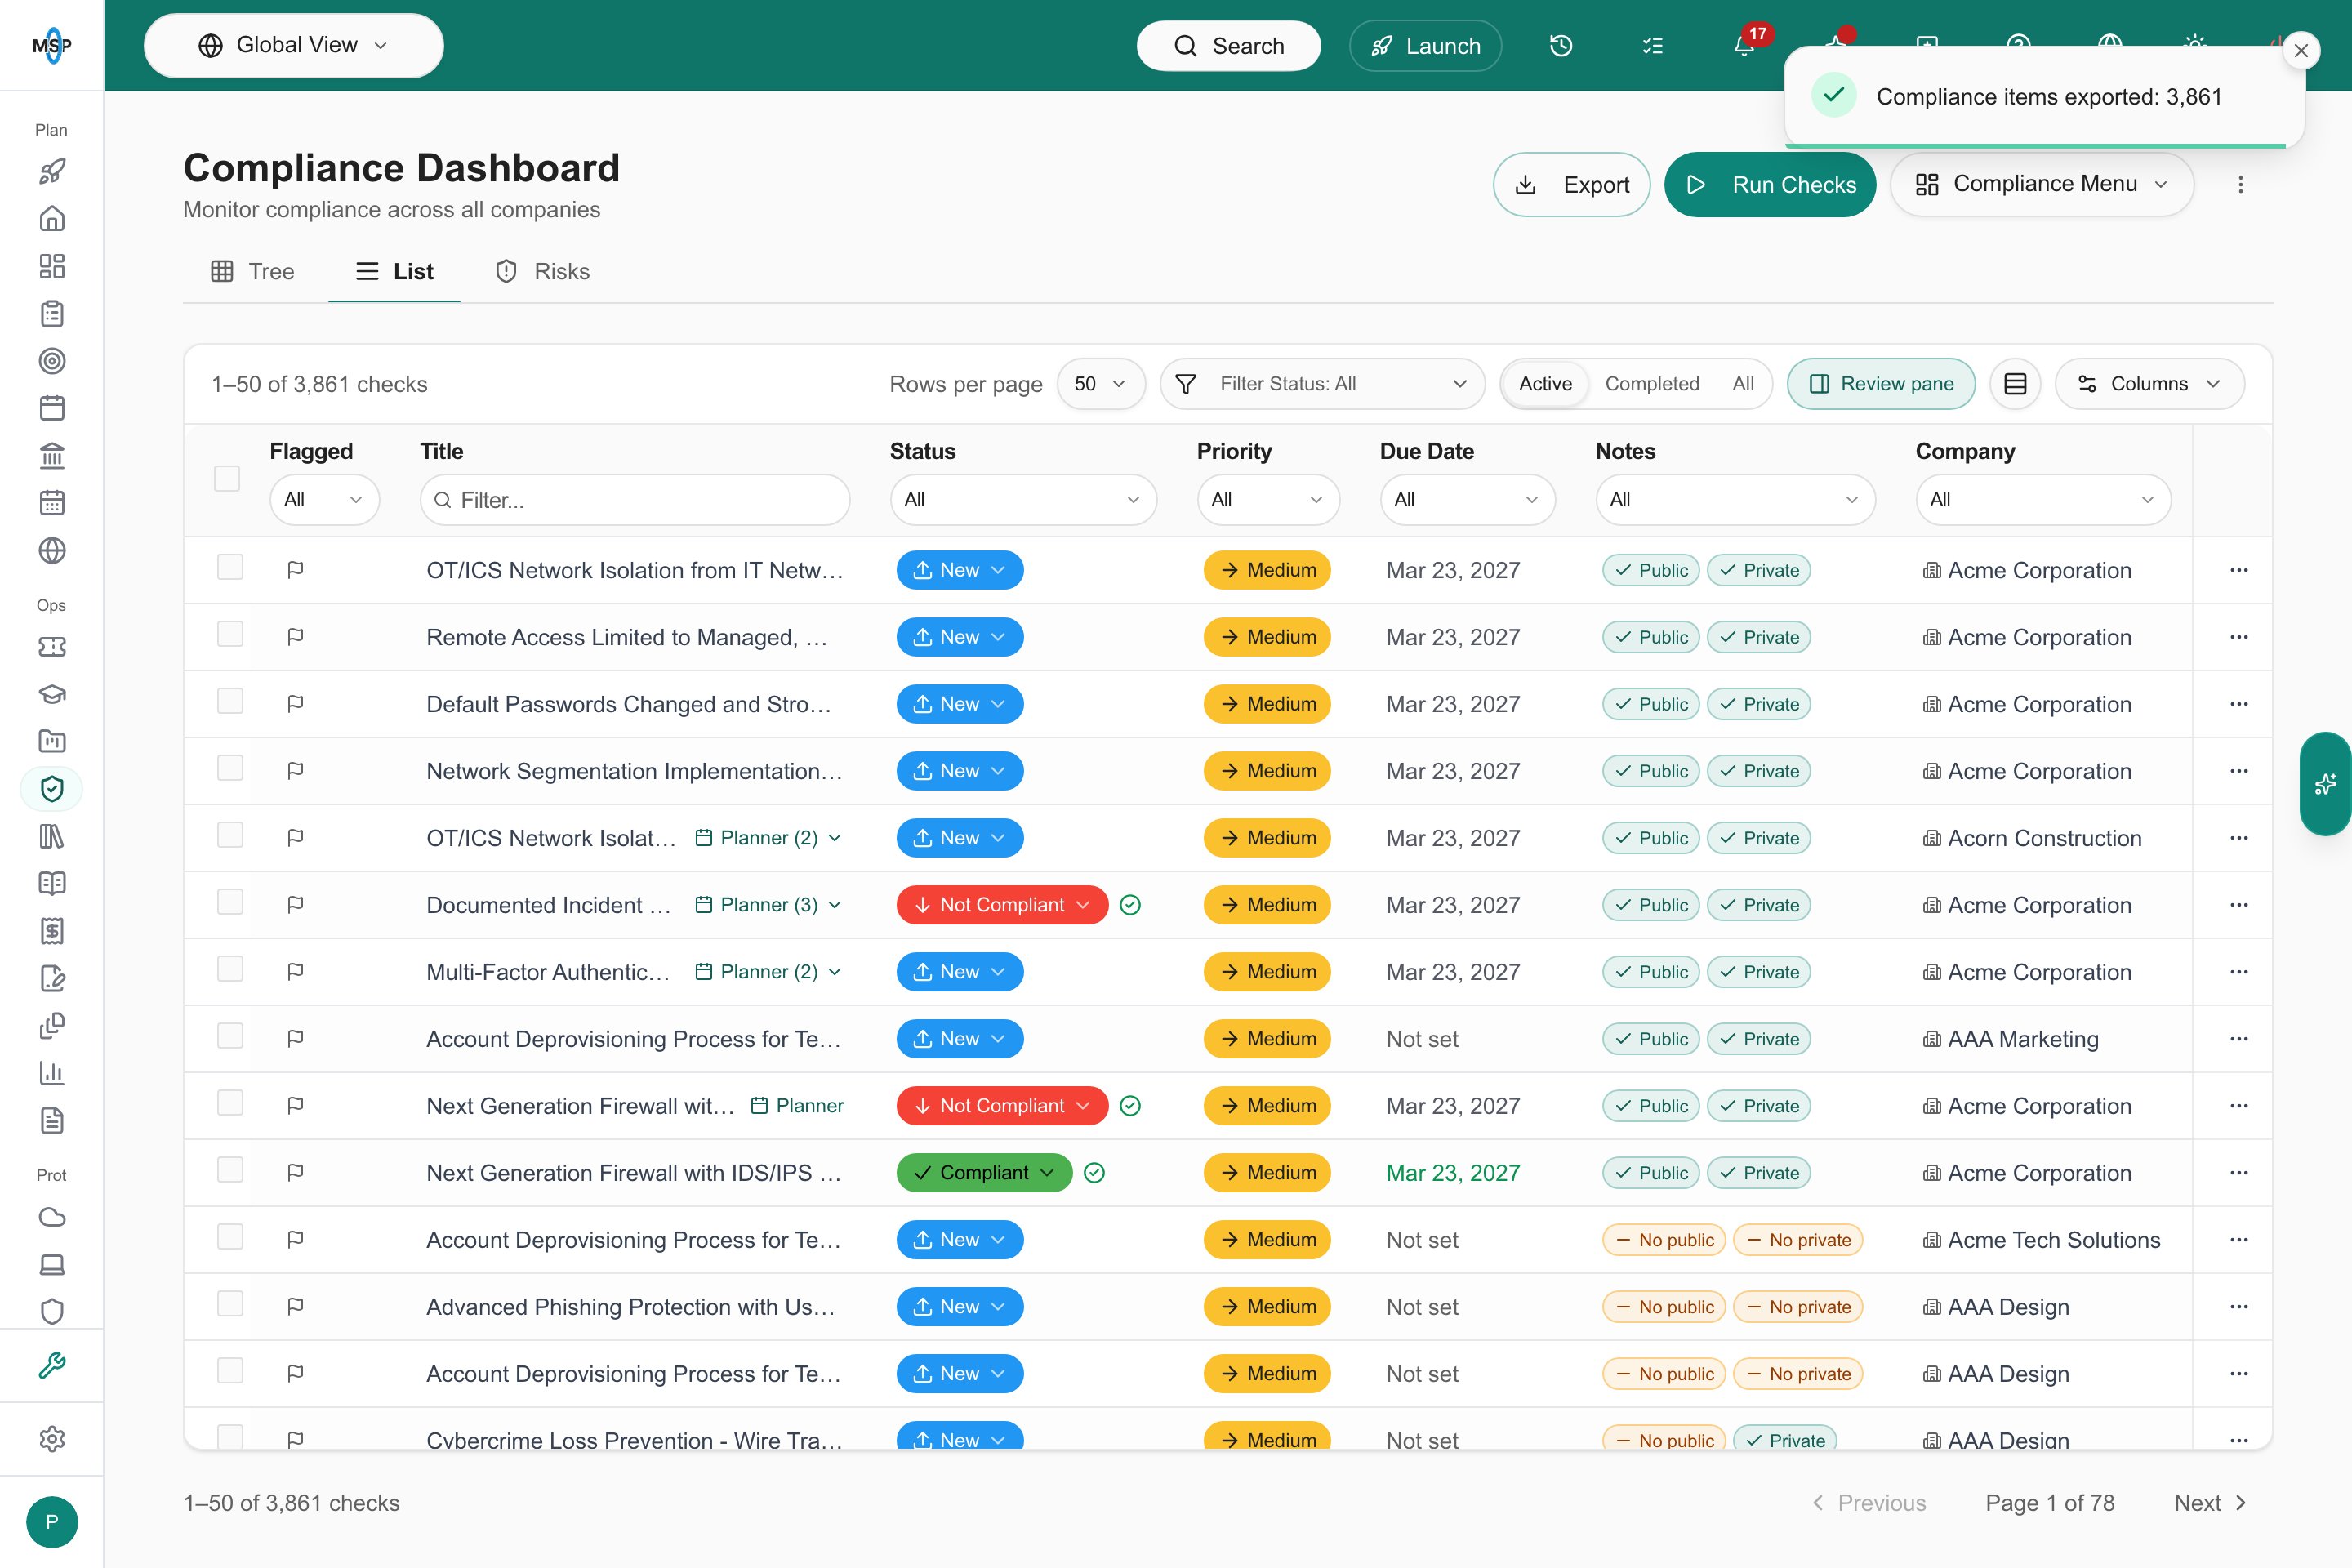Click the rocket icon in Plan sidebar
Viewport: 2352px width, 1568px height.
pyautogui.click(x=52, y=172)
